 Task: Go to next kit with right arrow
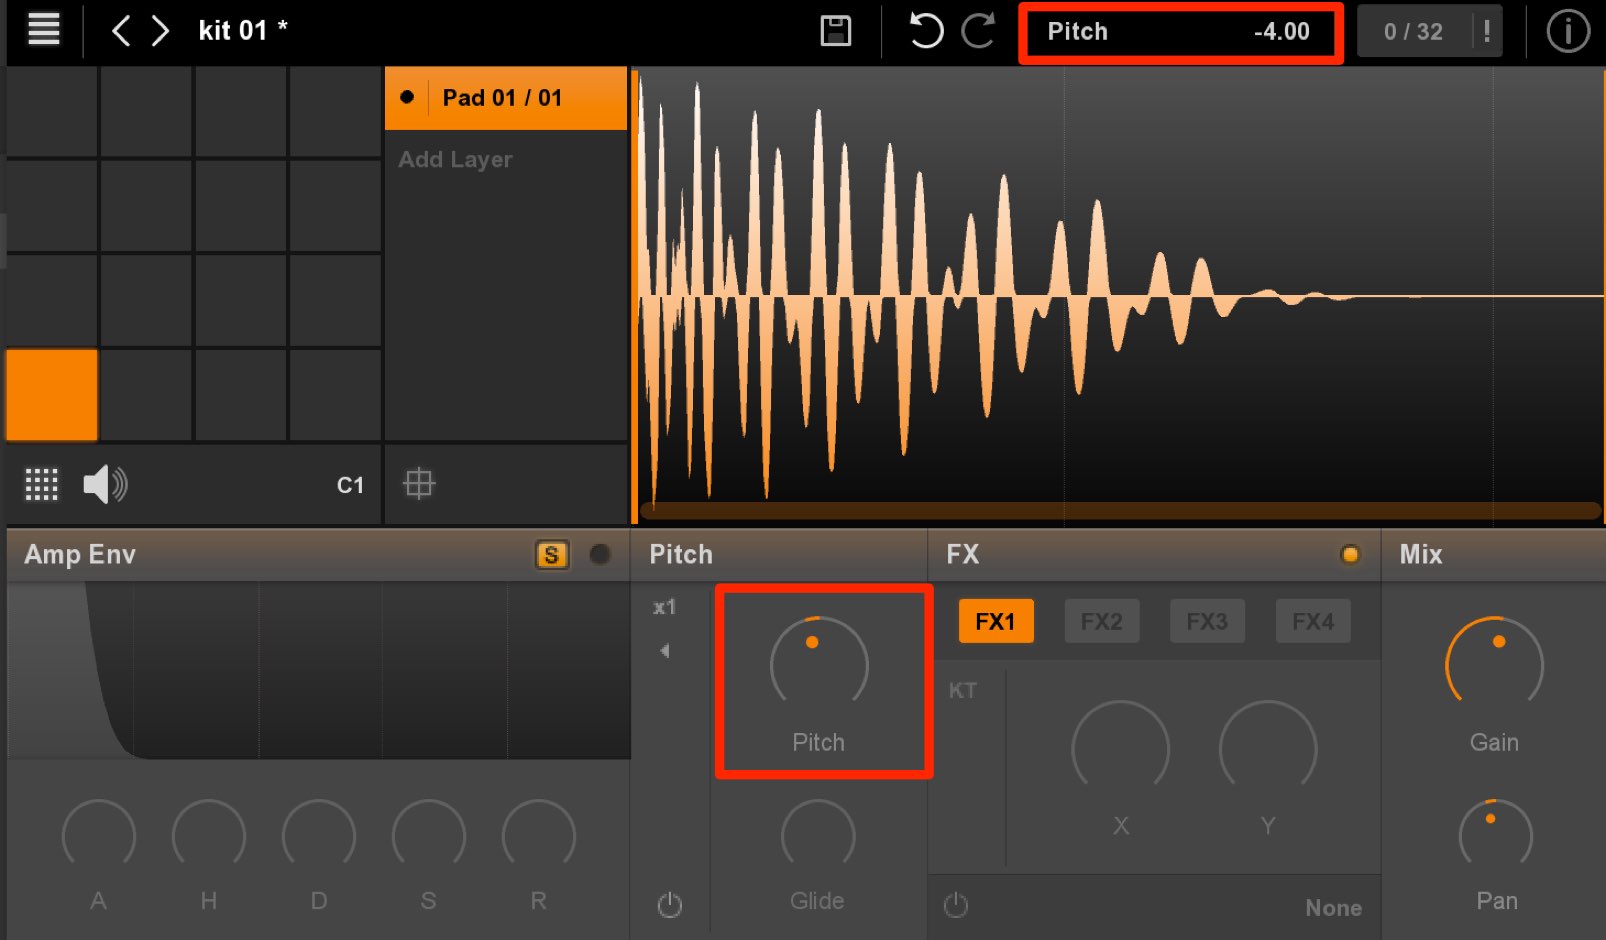(x=160, y=31)
